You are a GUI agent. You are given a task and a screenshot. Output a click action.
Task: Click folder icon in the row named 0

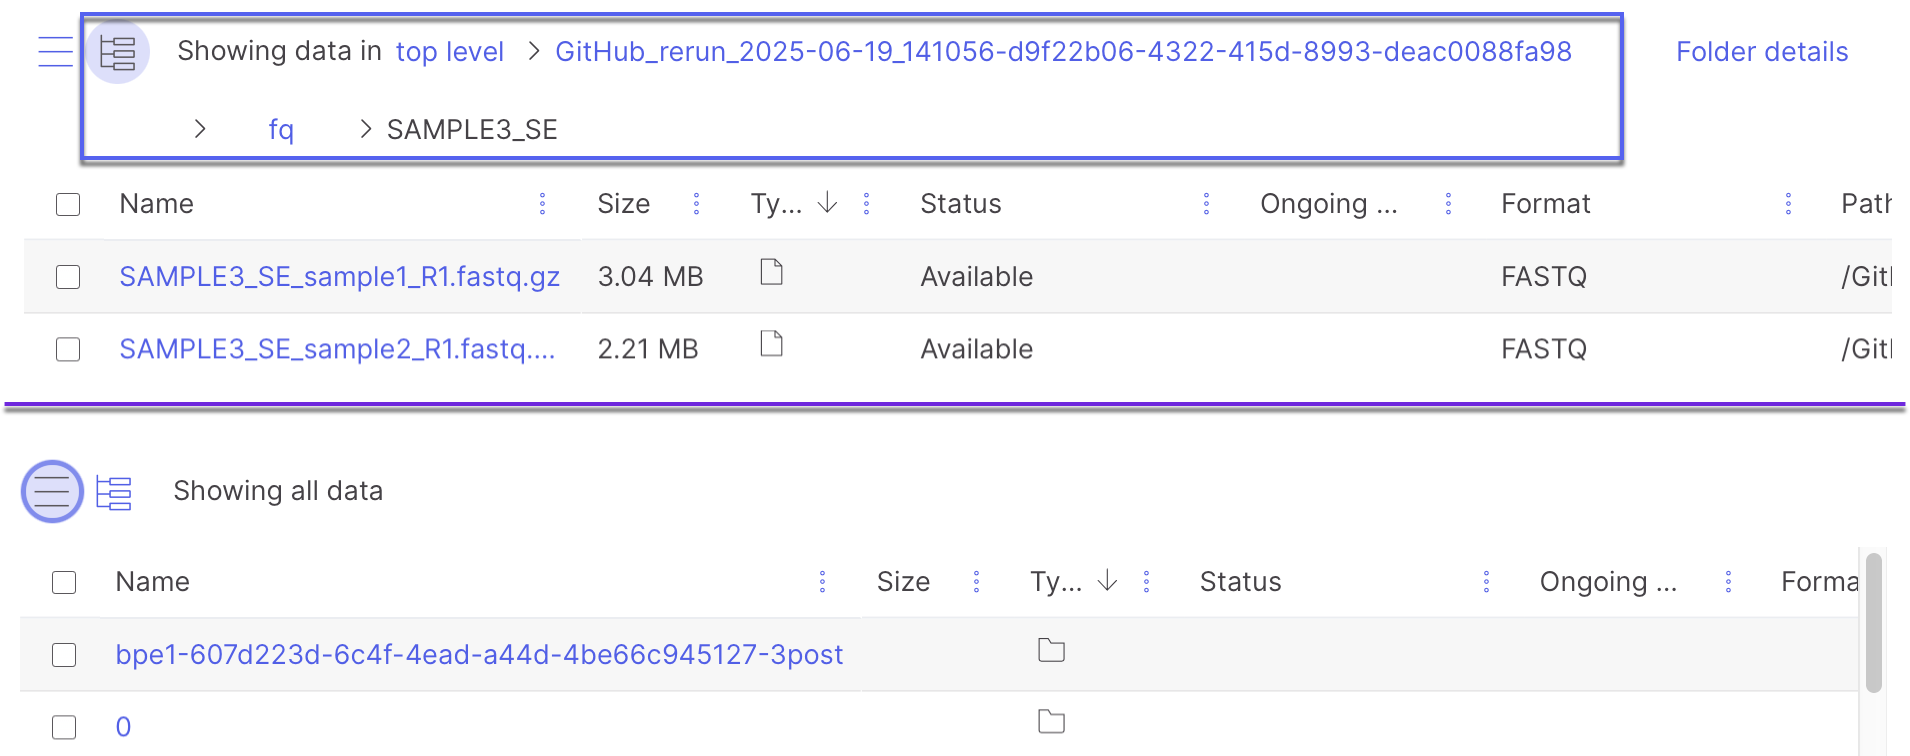[x=1051, y=722]
